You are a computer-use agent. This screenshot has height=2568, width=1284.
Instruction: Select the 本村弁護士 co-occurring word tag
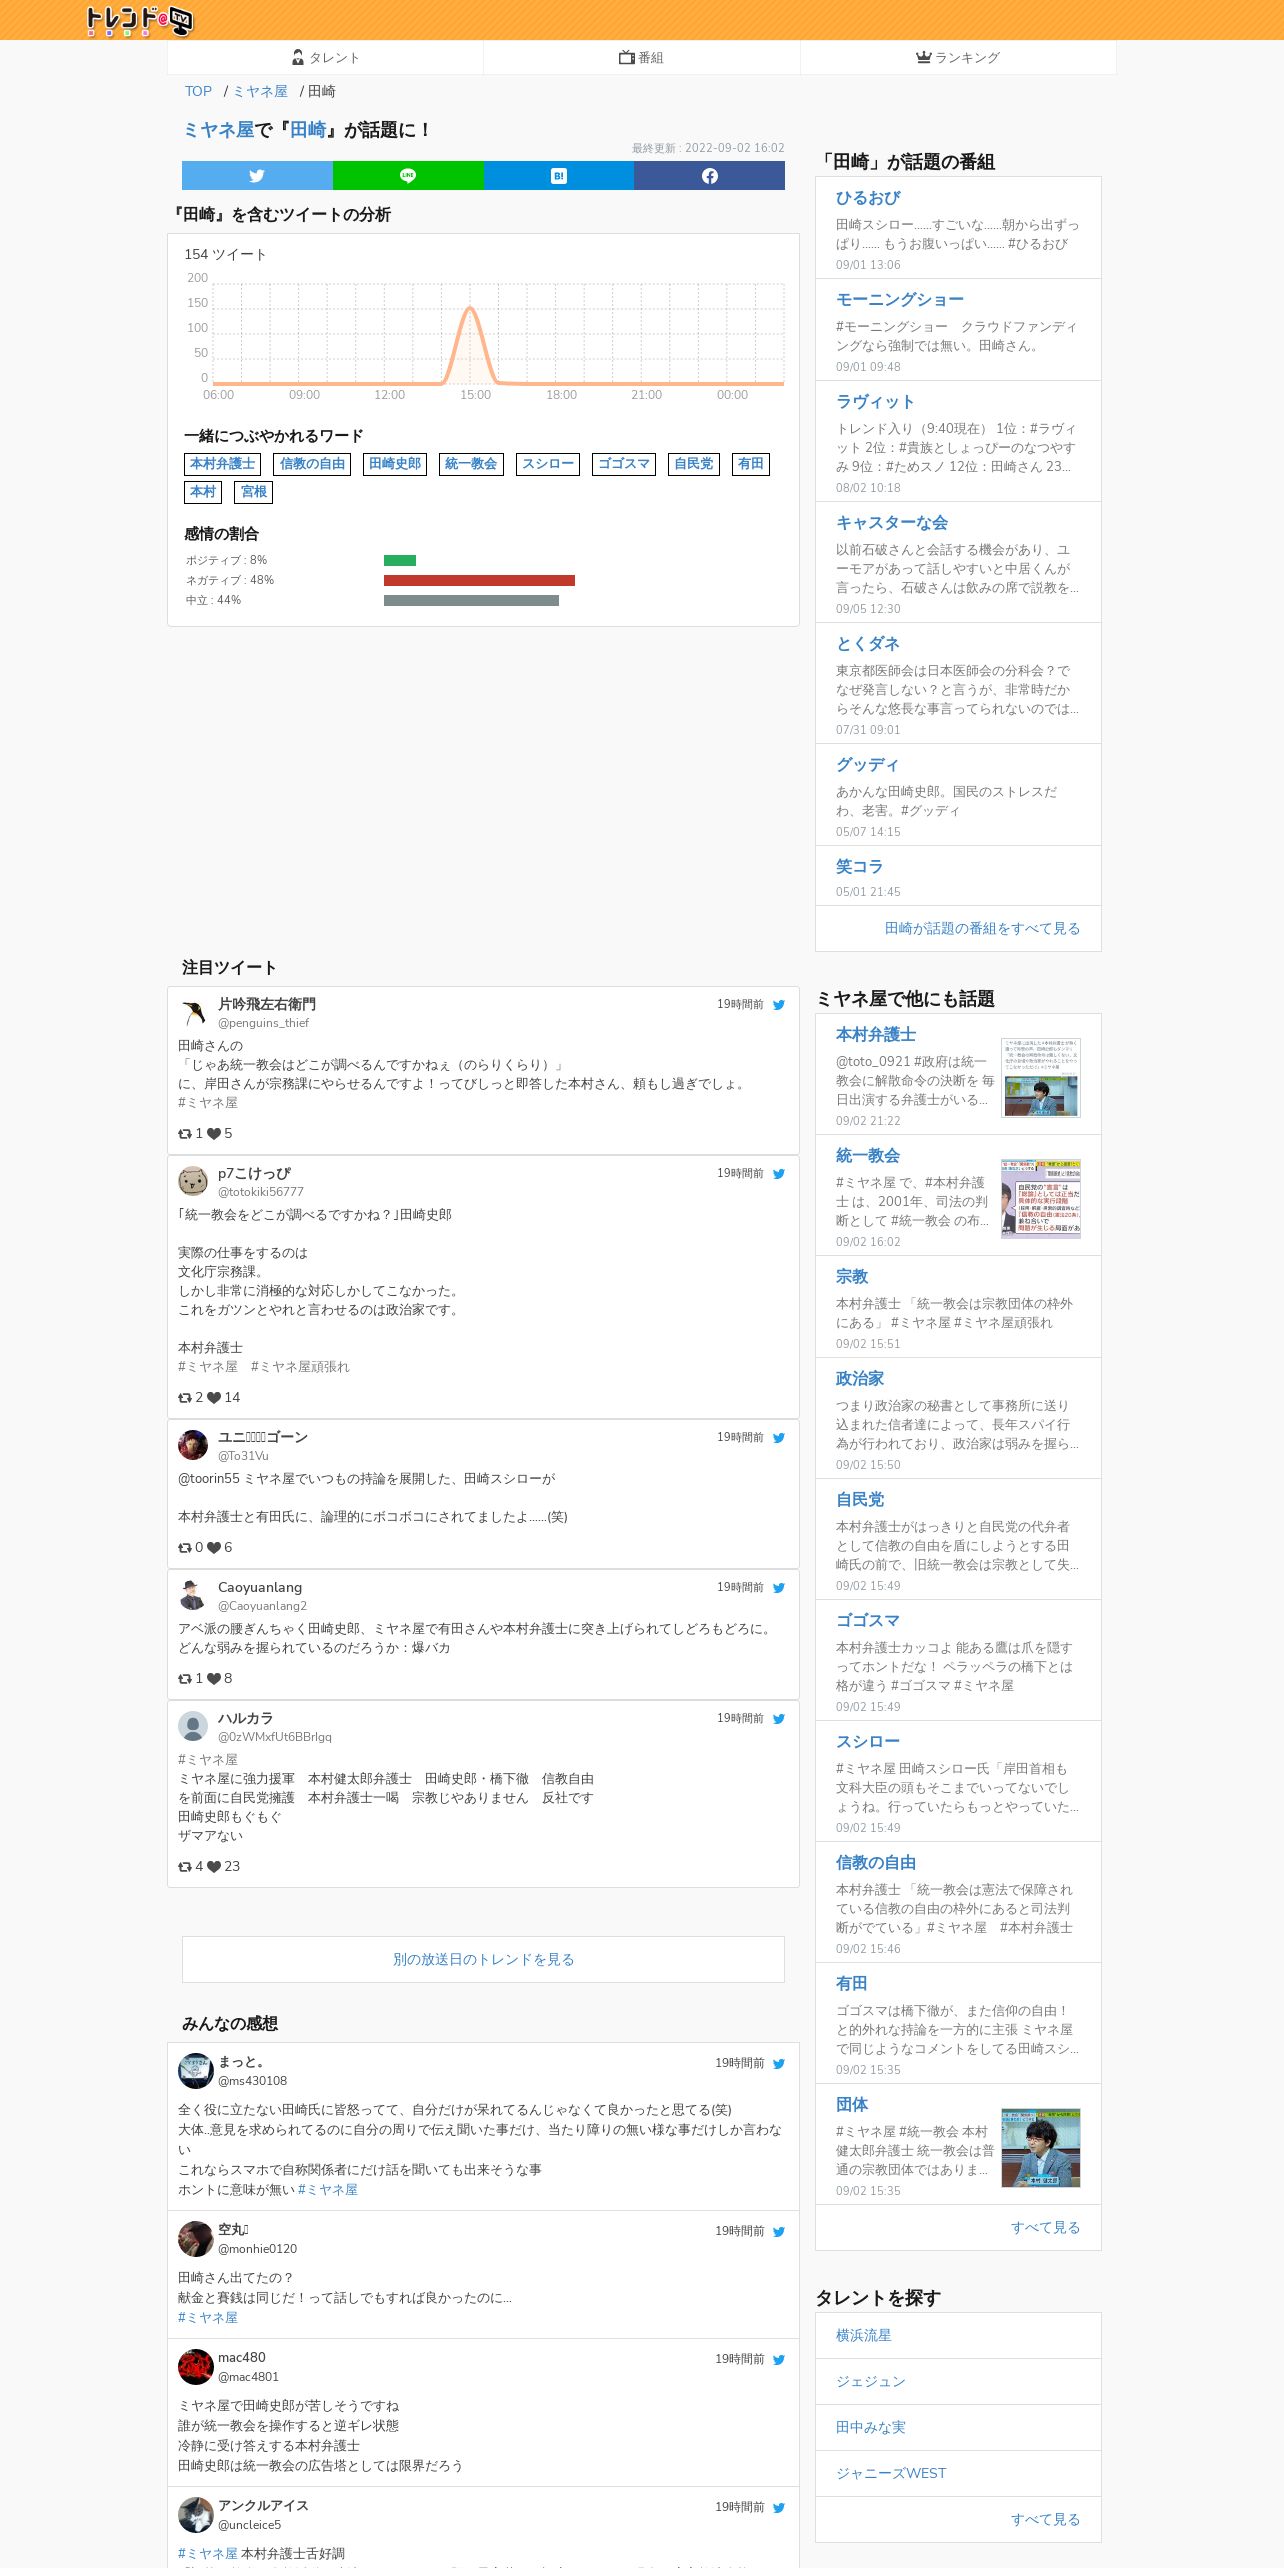[x=223, y=464]
